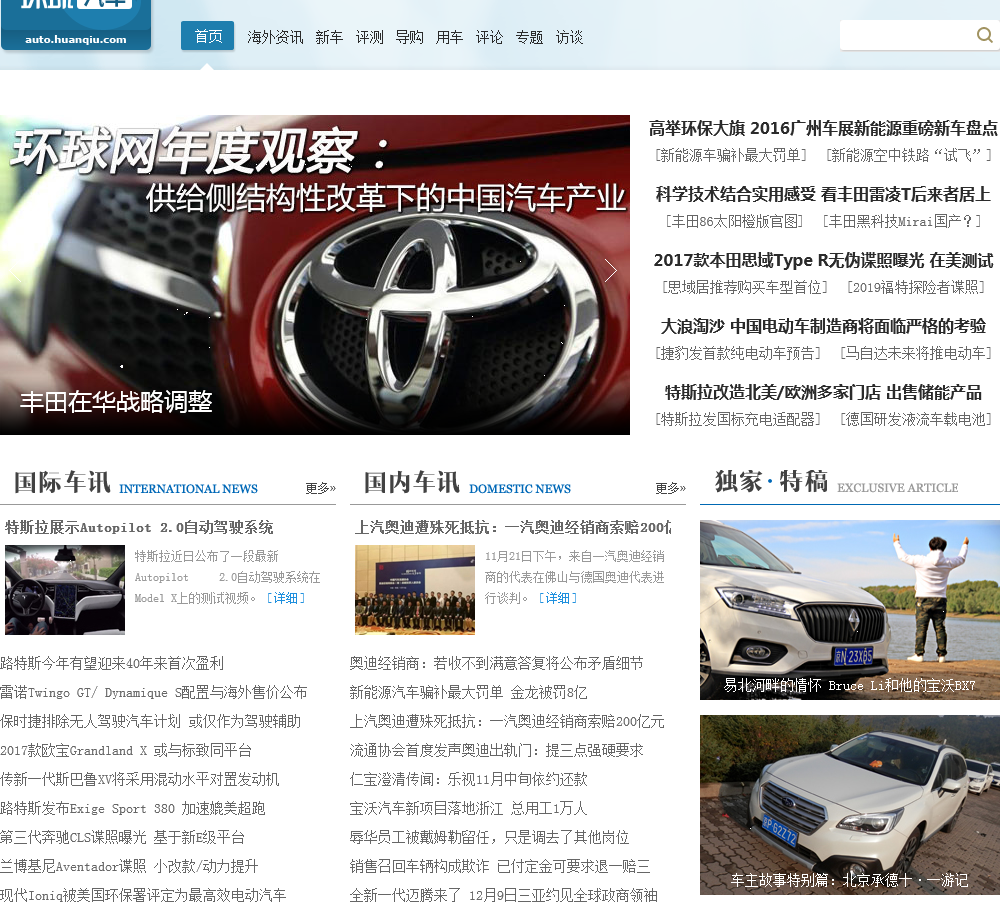1000x909 pixels.
Task: Open 2019福特探险者谍照 link
Action: coord(916,287)
